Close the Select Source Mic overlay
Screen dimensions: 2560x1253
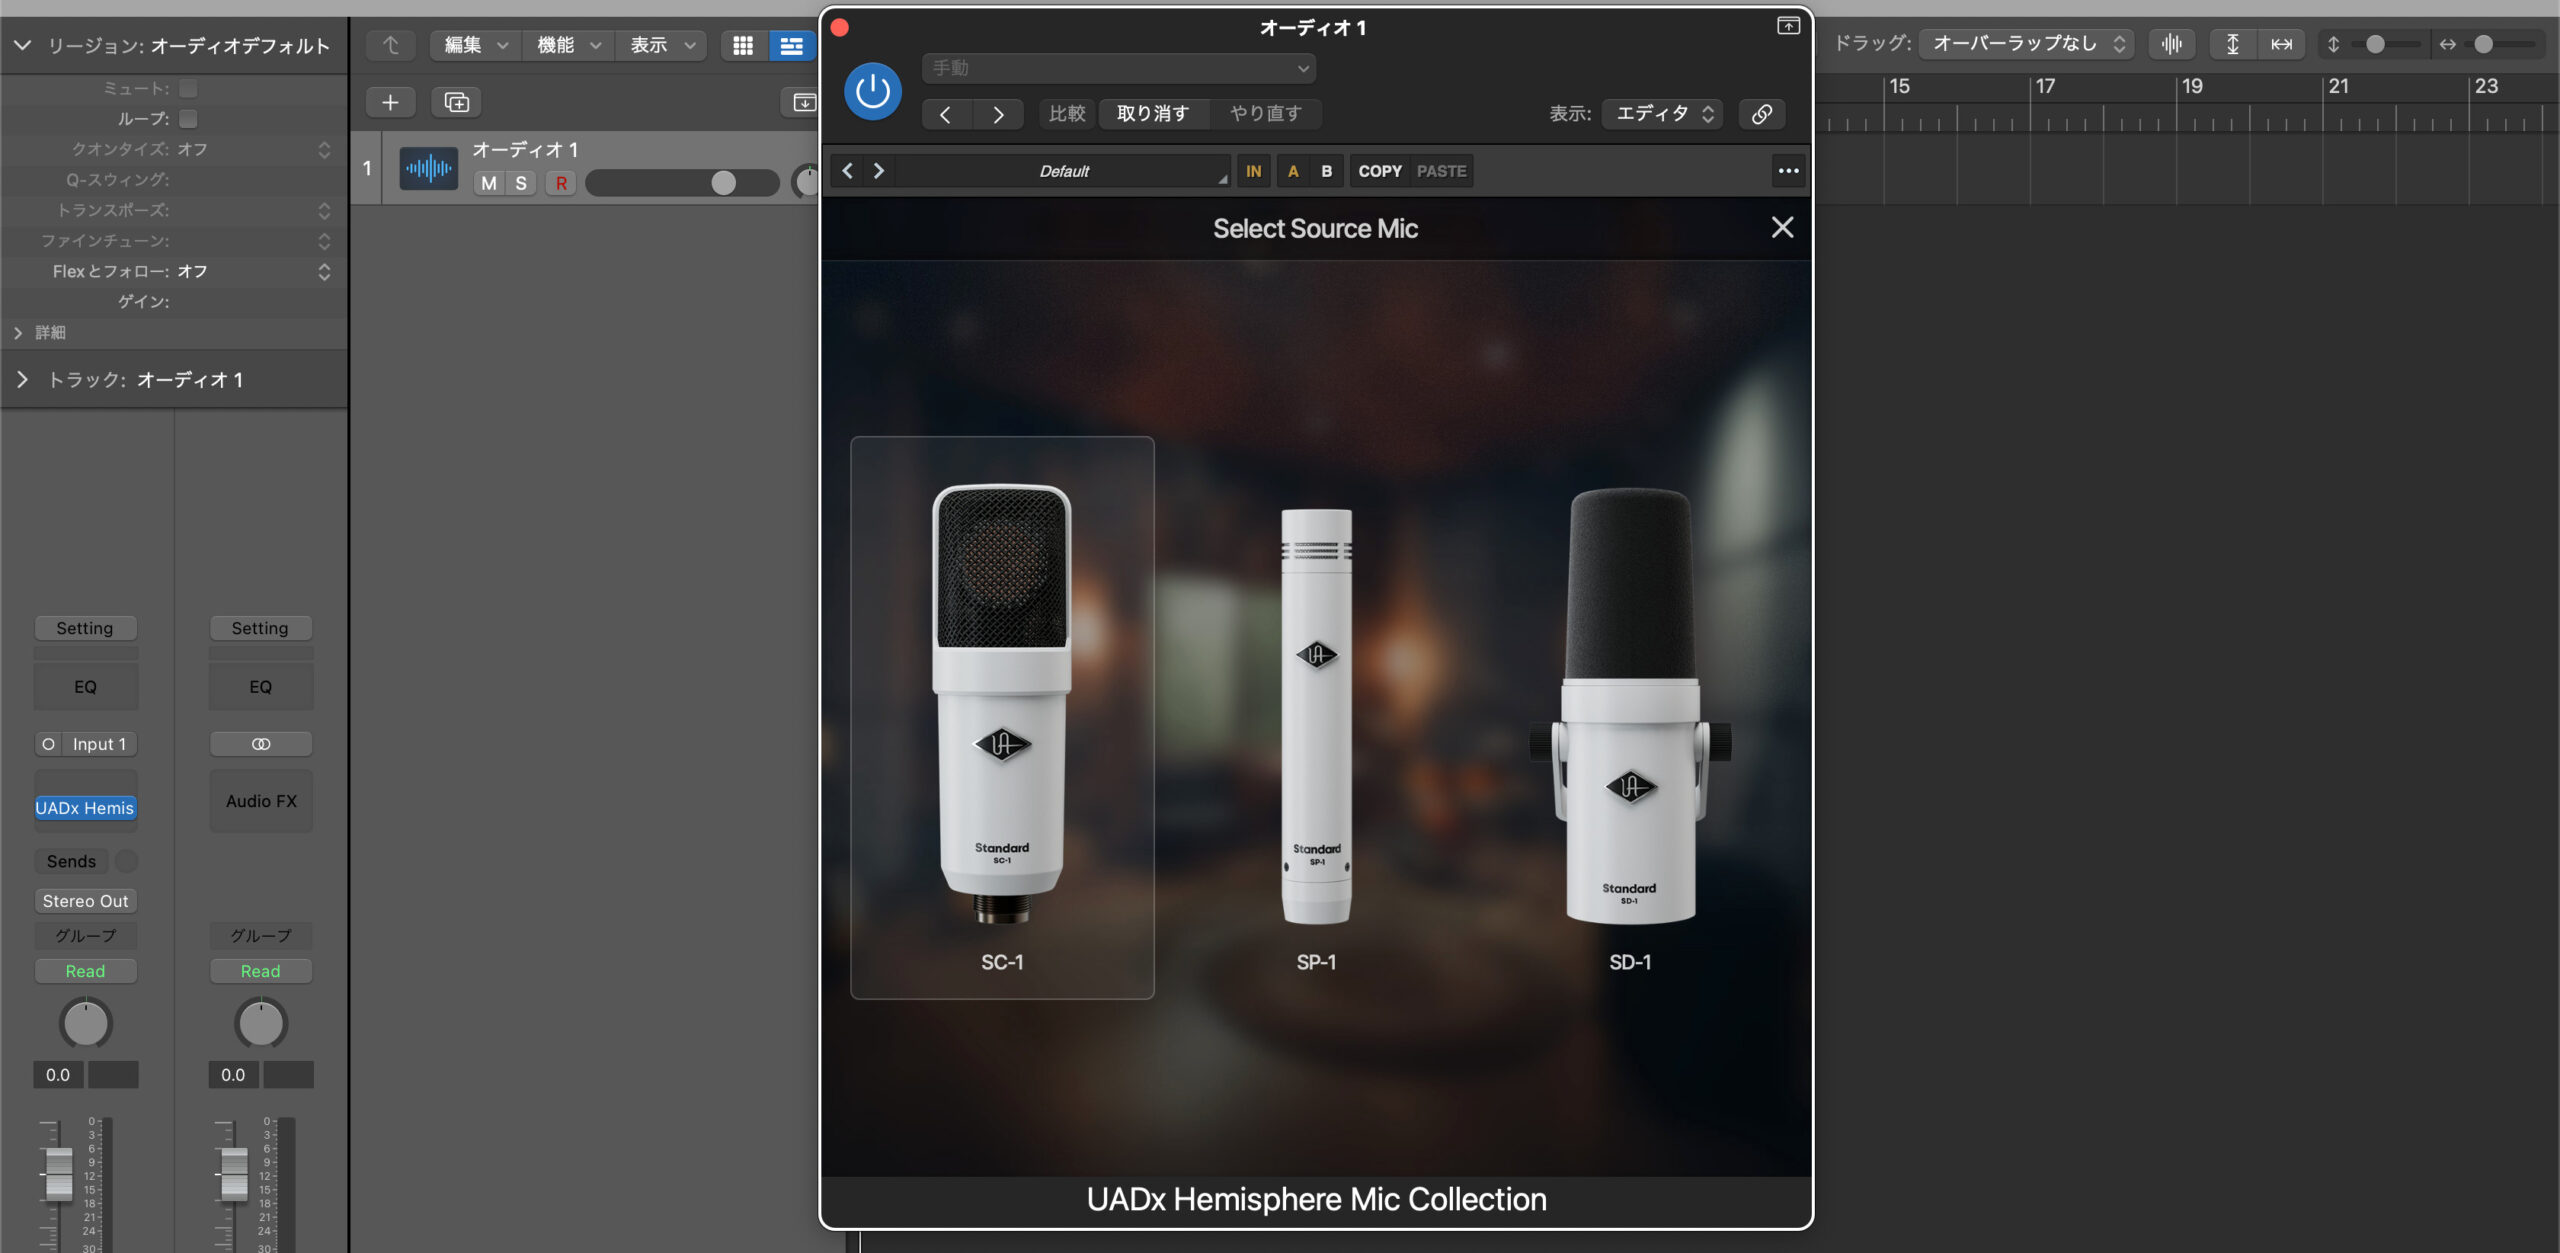tap(1782, 228)
